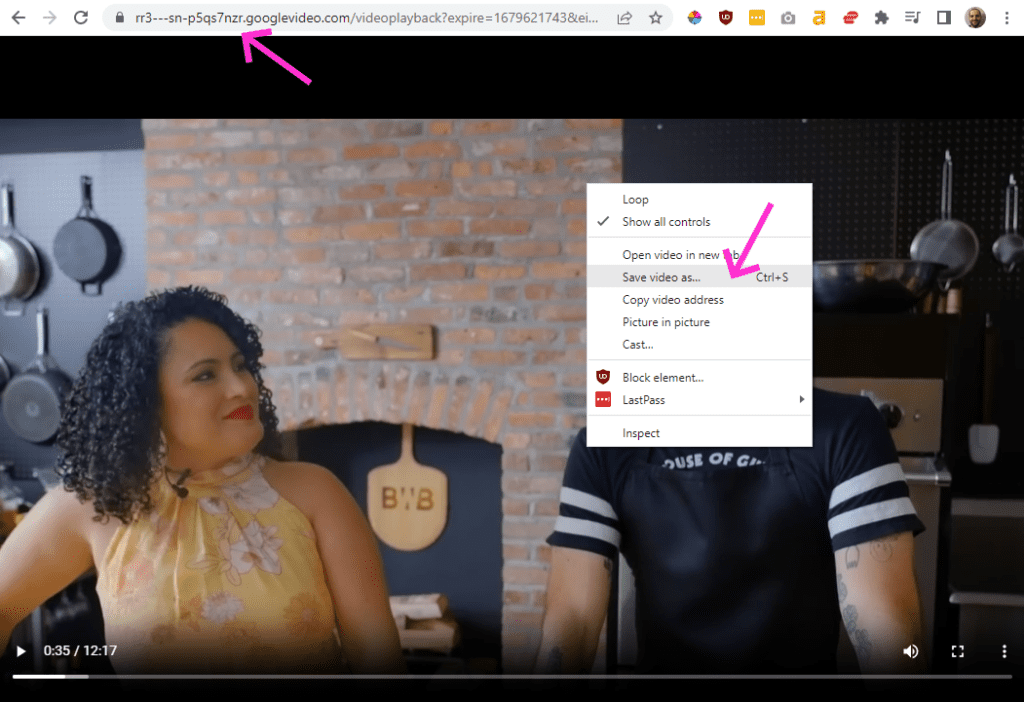This screenshot has width=1024, height=702.
Task: Play the video with the play button
Action: 20,651
